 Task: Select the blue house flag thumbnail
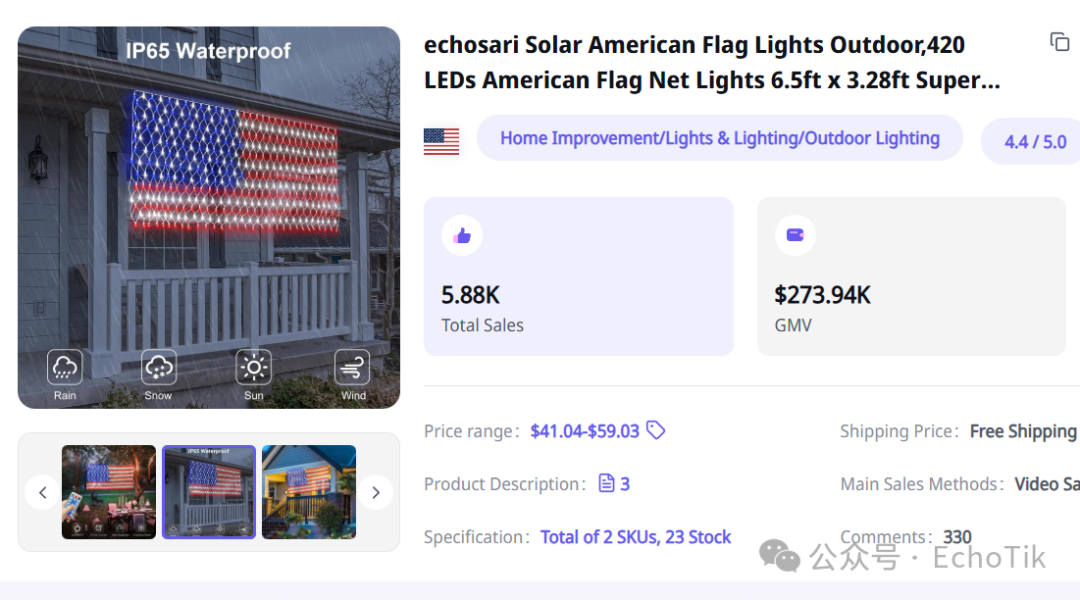pos(309,492)
